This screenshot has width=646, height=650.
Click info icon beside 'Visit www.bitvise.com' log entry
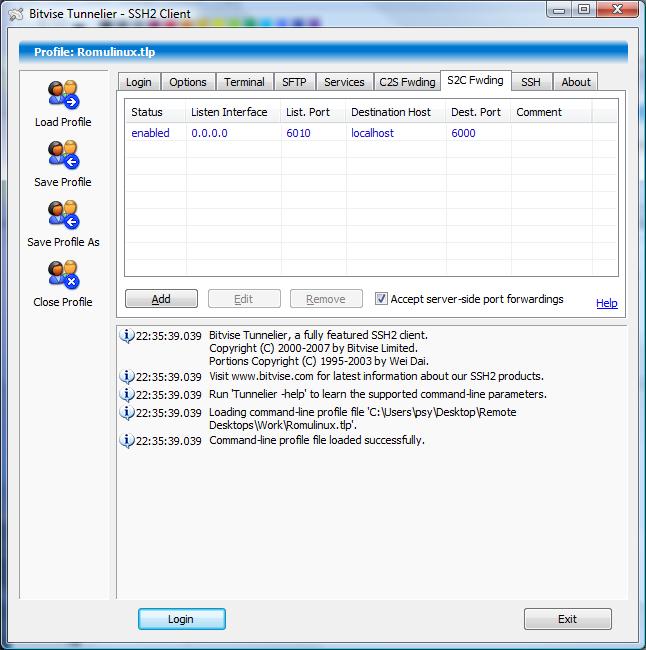point(126,376)
